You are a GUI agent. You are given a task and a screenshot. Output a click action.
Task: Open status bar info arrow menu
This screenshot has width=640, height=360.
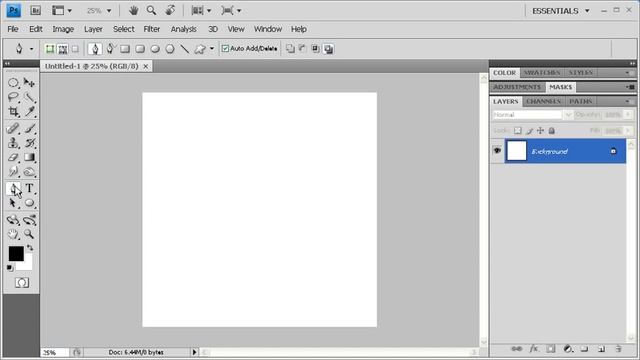click(194, 352)
